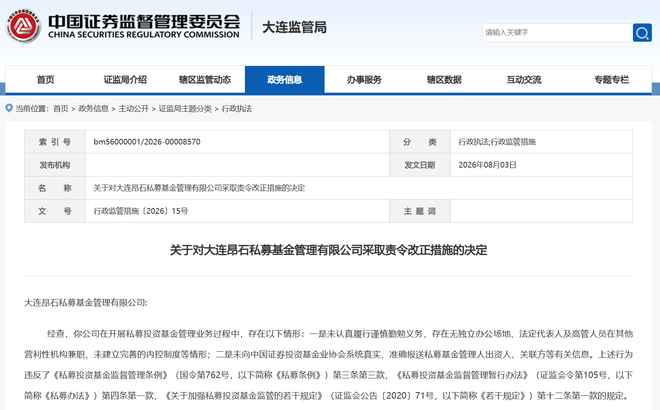Screen dimensions: 660x410
Task: Click the location pin icon by 当前位置
Action: (x=9, y=108)
